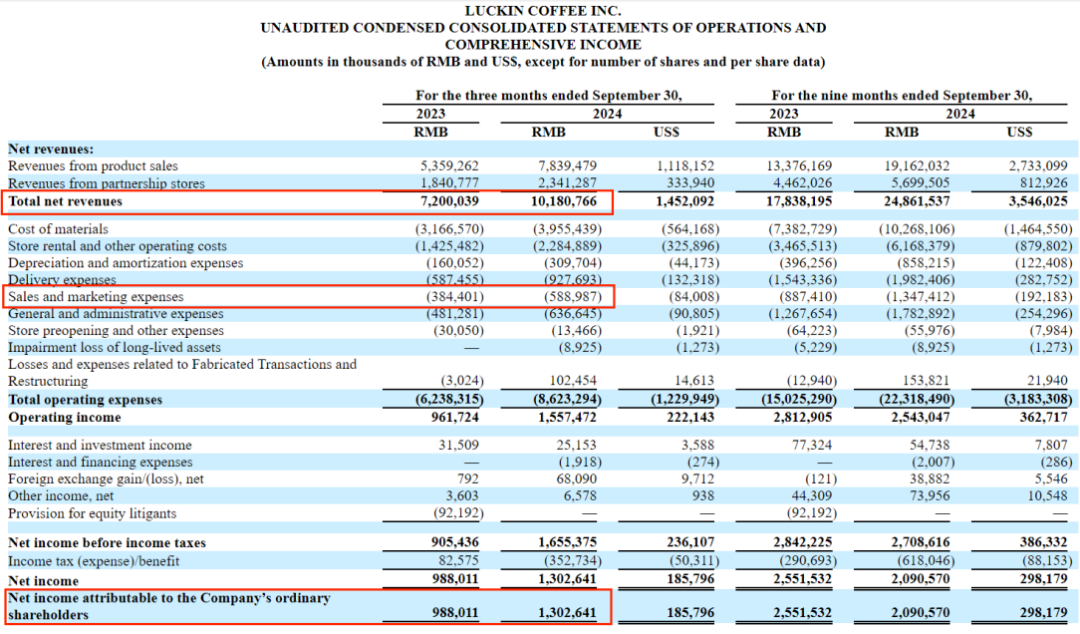
Task: Click the Foreign exchange gain/(loss), net label
Action: point(105,479)
